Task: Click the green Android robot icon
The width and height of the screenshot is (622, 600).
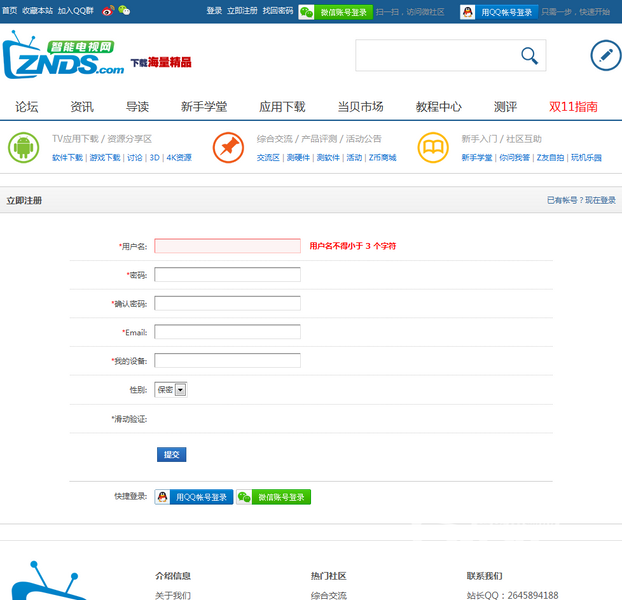Action: [x=23, y=148]
